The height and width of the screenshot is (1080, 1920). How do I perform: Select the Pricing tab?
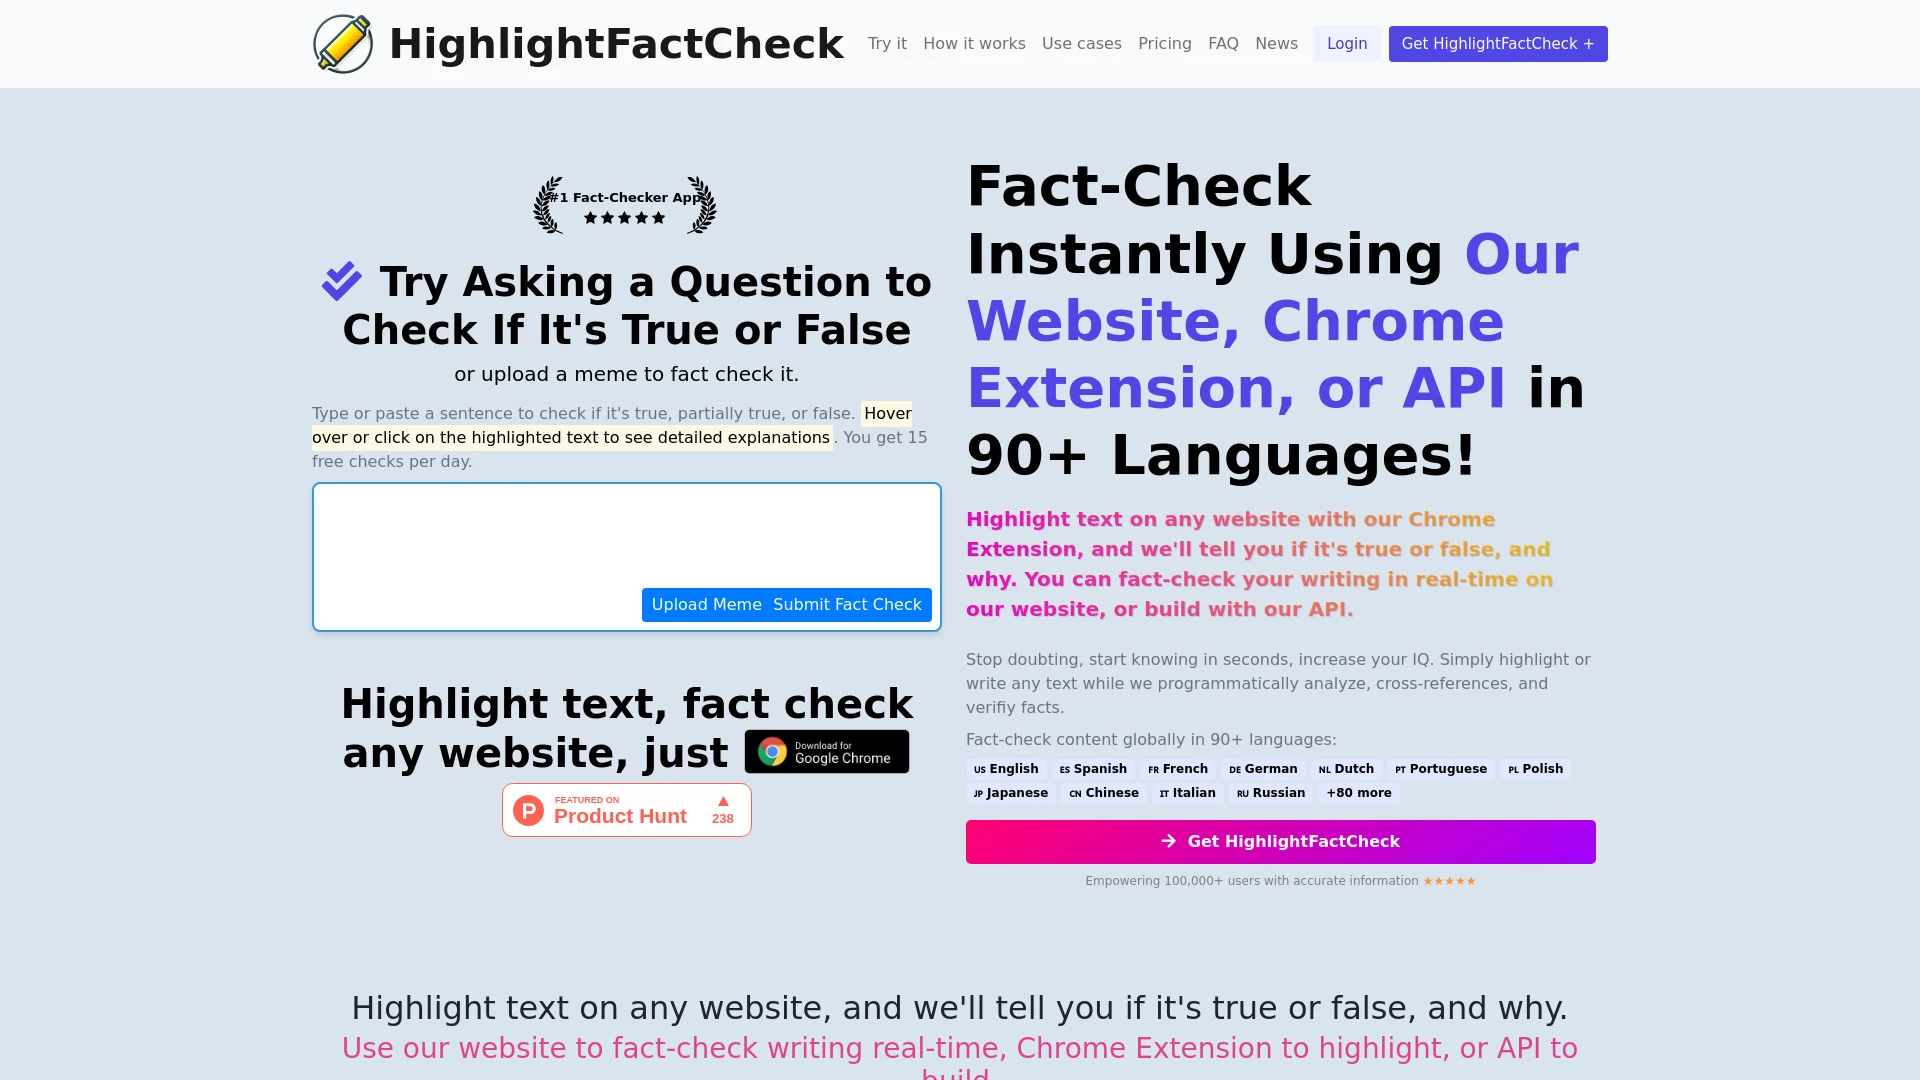click(x=1164, y=44)
